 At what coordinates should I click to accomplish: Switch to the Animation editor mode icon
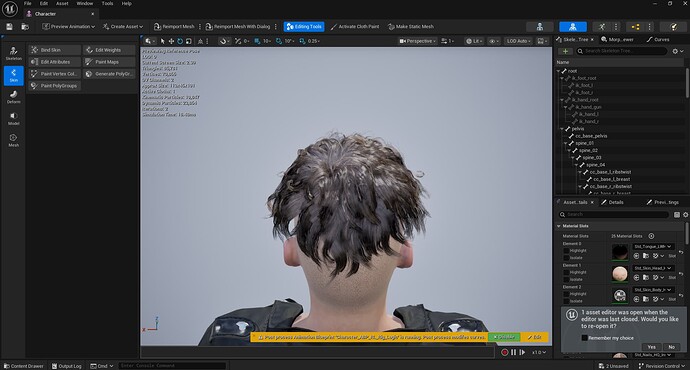[602, 27]
